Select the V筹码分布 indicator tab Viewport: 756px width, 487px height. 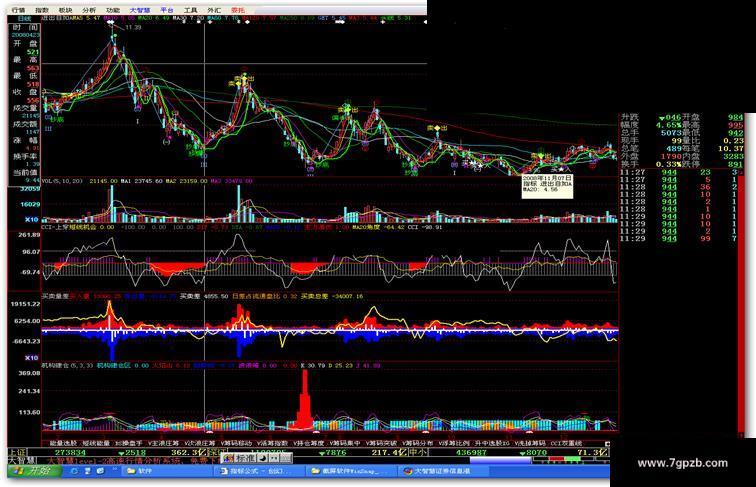click(417, 443)
